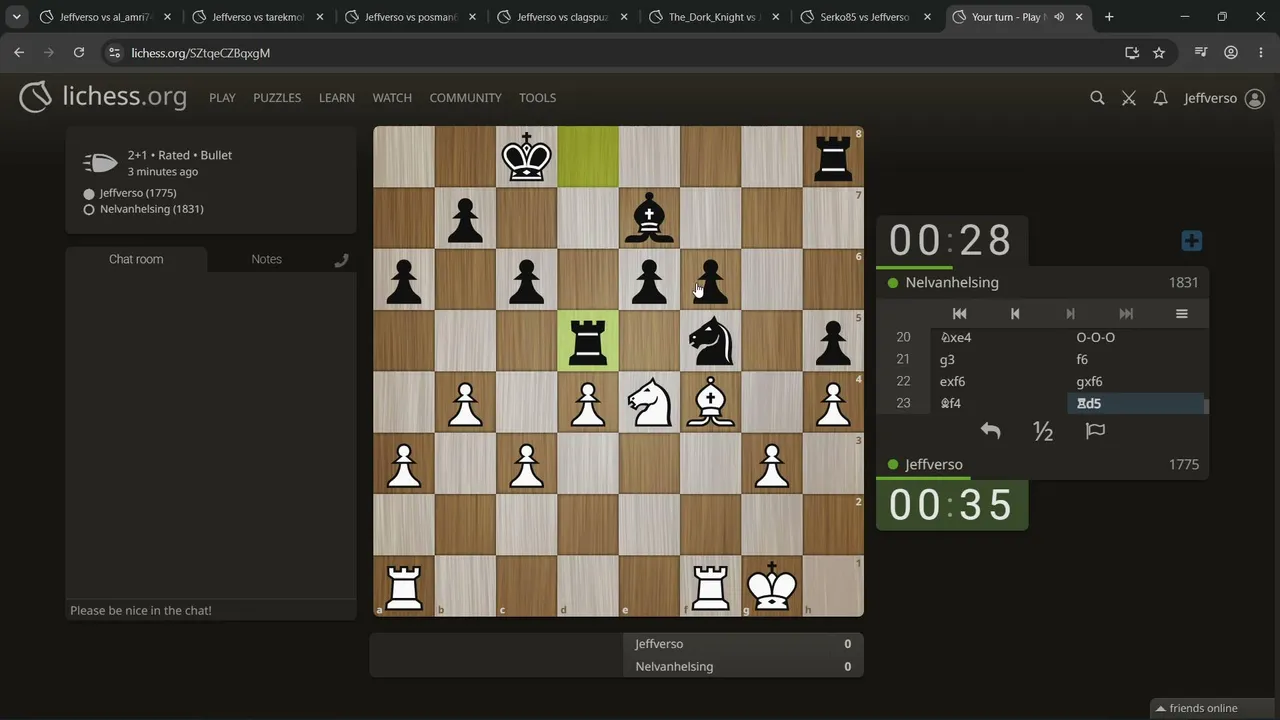
Task: Select the white knight on e4
Action: [649, 402]
